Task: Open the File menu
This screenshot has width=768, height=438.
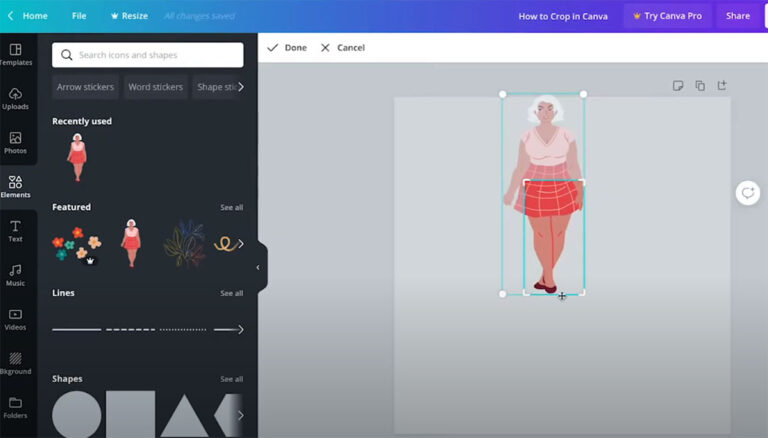Action: 79,16
